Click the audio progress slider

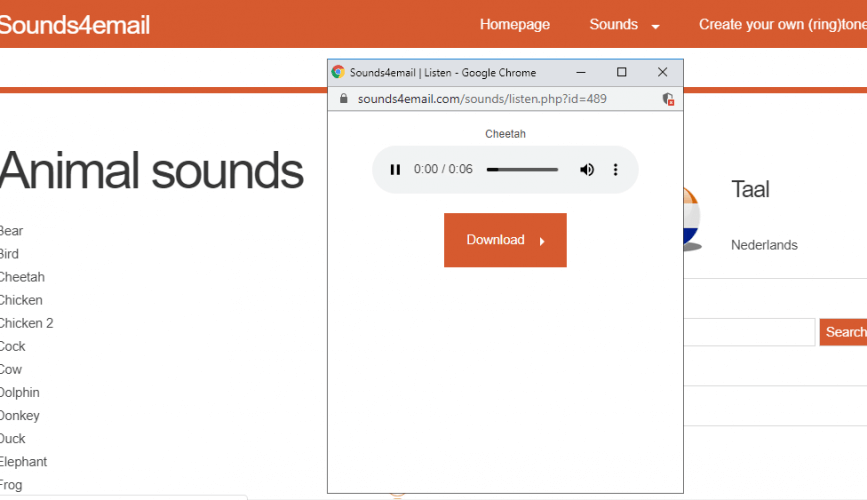click(522, 170)
